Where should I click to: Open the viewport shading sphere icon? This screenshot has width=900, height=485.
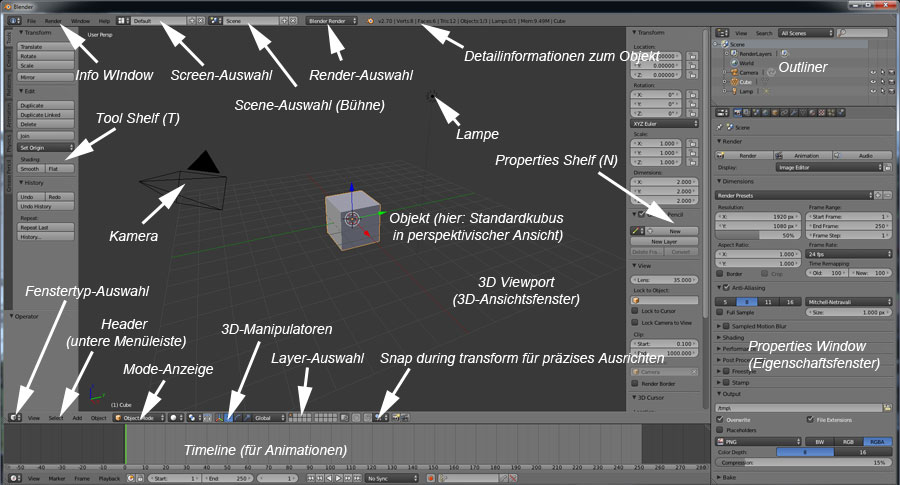click(174, 417)
